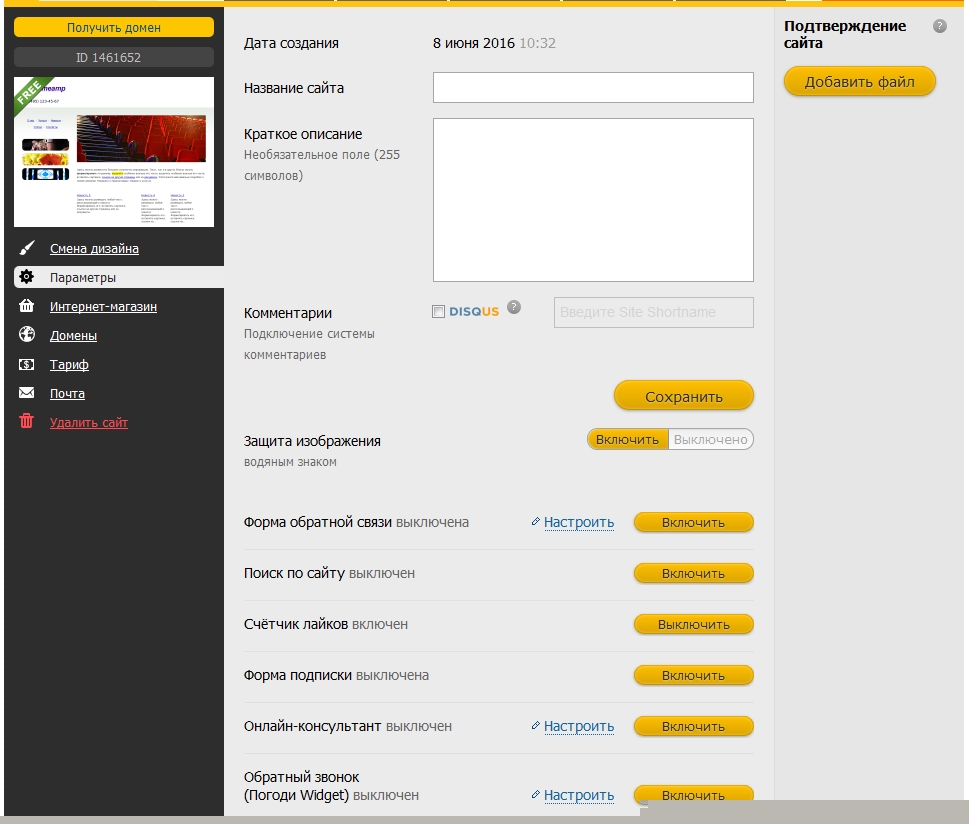Go to Интернет-магазин section

pyautogui.click(x=103, y=307)
